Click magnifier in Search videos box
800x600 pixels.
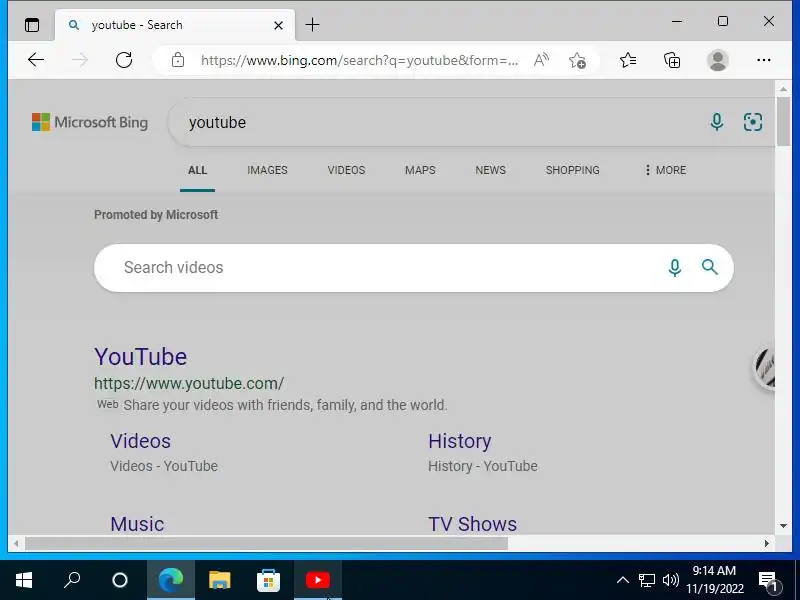pyautogui.click(x=710, y=267)
